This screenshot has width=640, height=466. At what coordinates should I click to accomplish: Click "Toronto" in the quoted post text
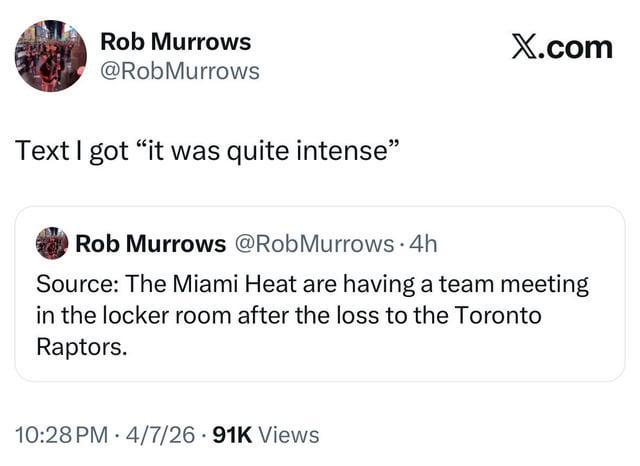tap(497, 316)
